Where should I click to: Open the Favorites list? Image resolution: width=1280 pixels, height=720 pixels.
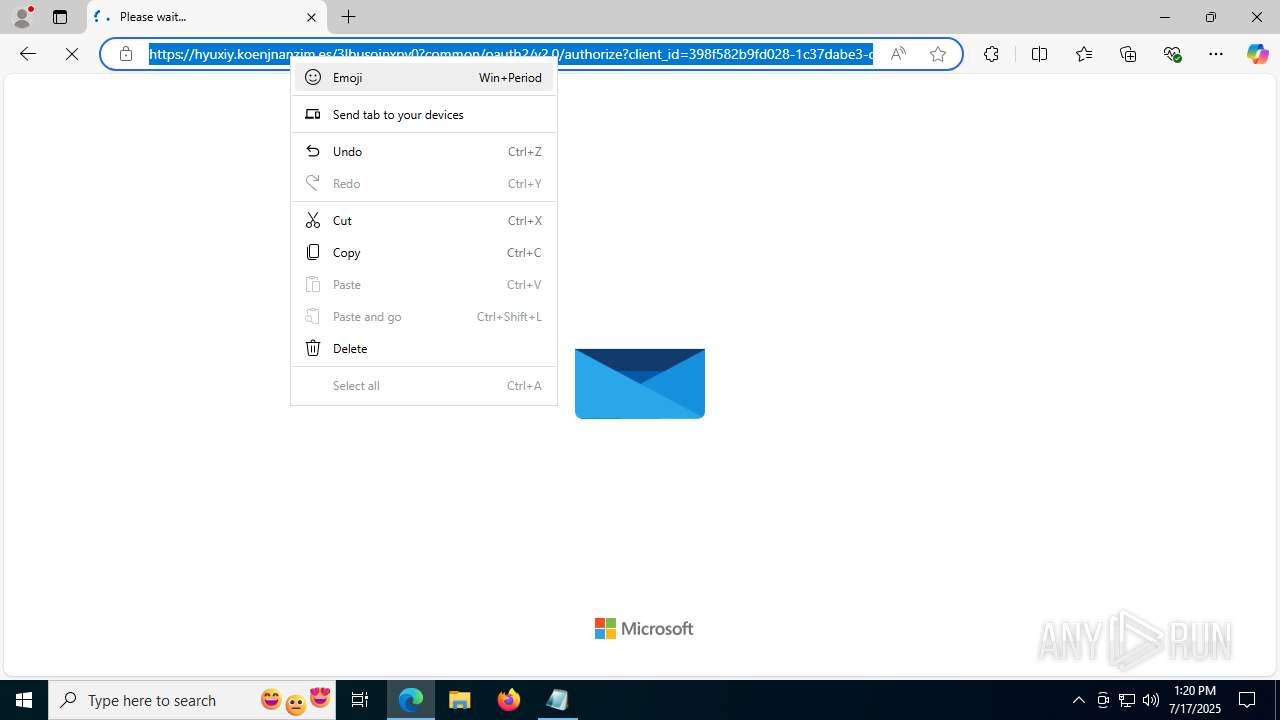tap(1084, 54)
